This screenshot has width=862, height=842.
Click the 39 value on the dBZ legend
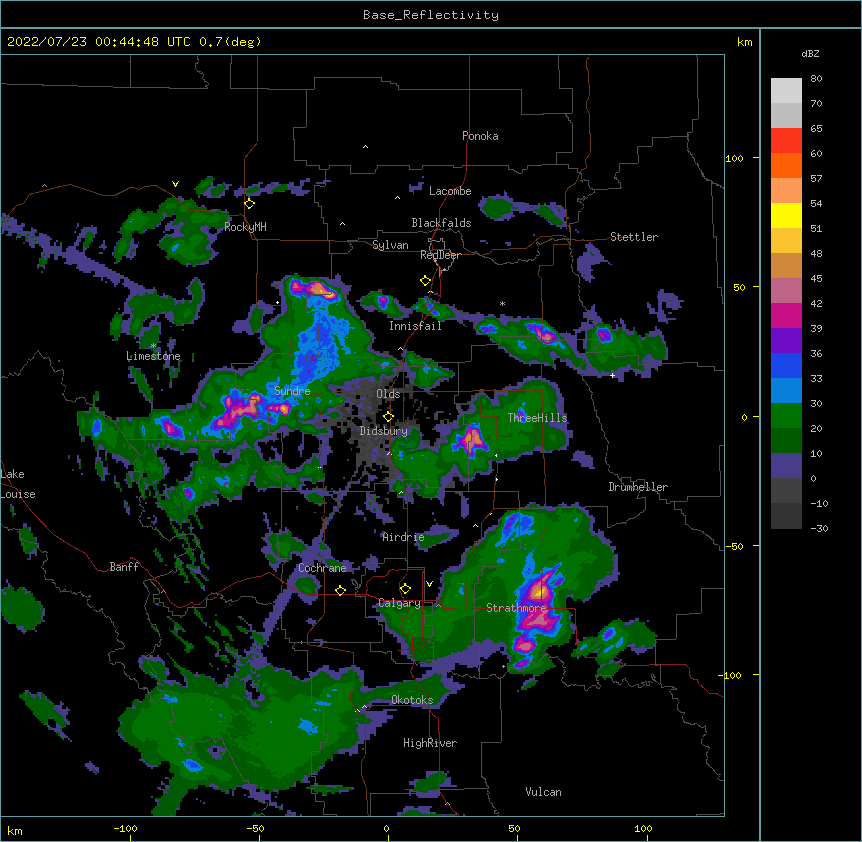[x=816, y=329]
